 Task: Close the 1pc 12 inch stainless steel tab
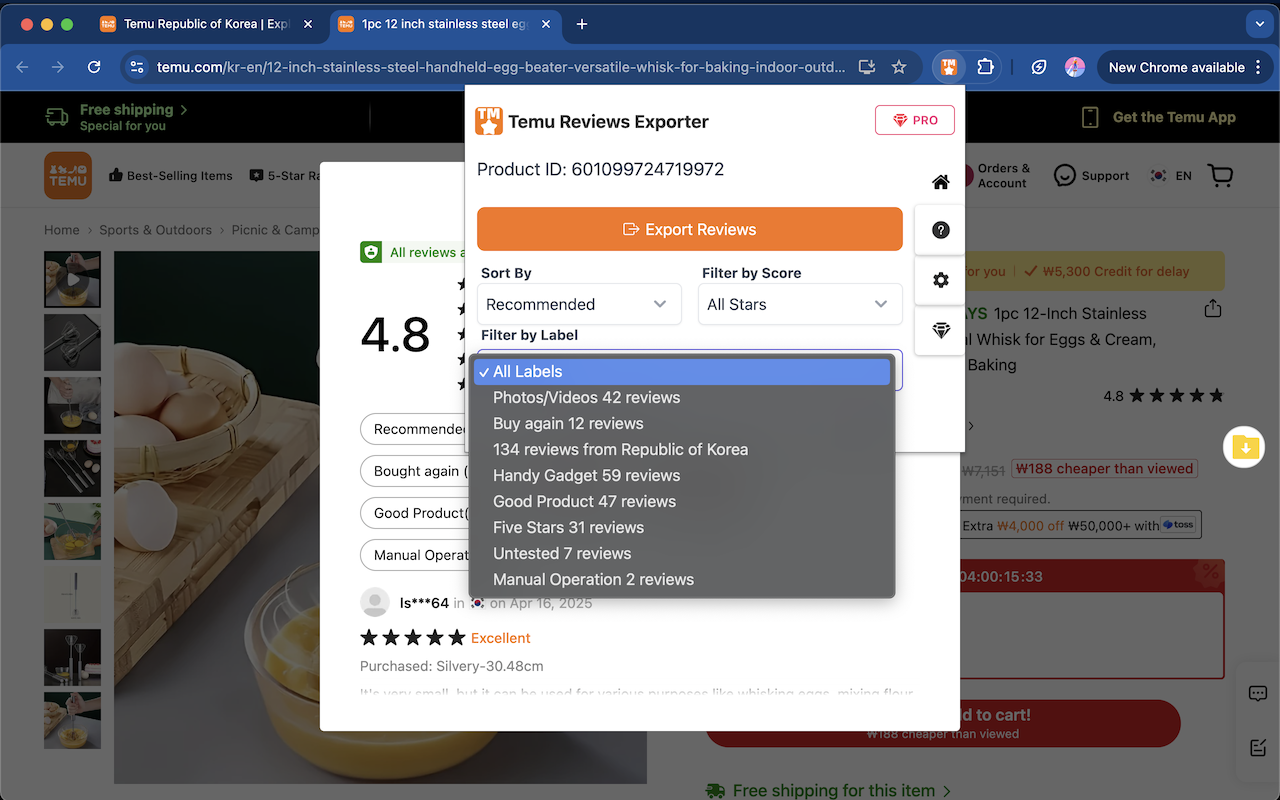click(545, 24)
